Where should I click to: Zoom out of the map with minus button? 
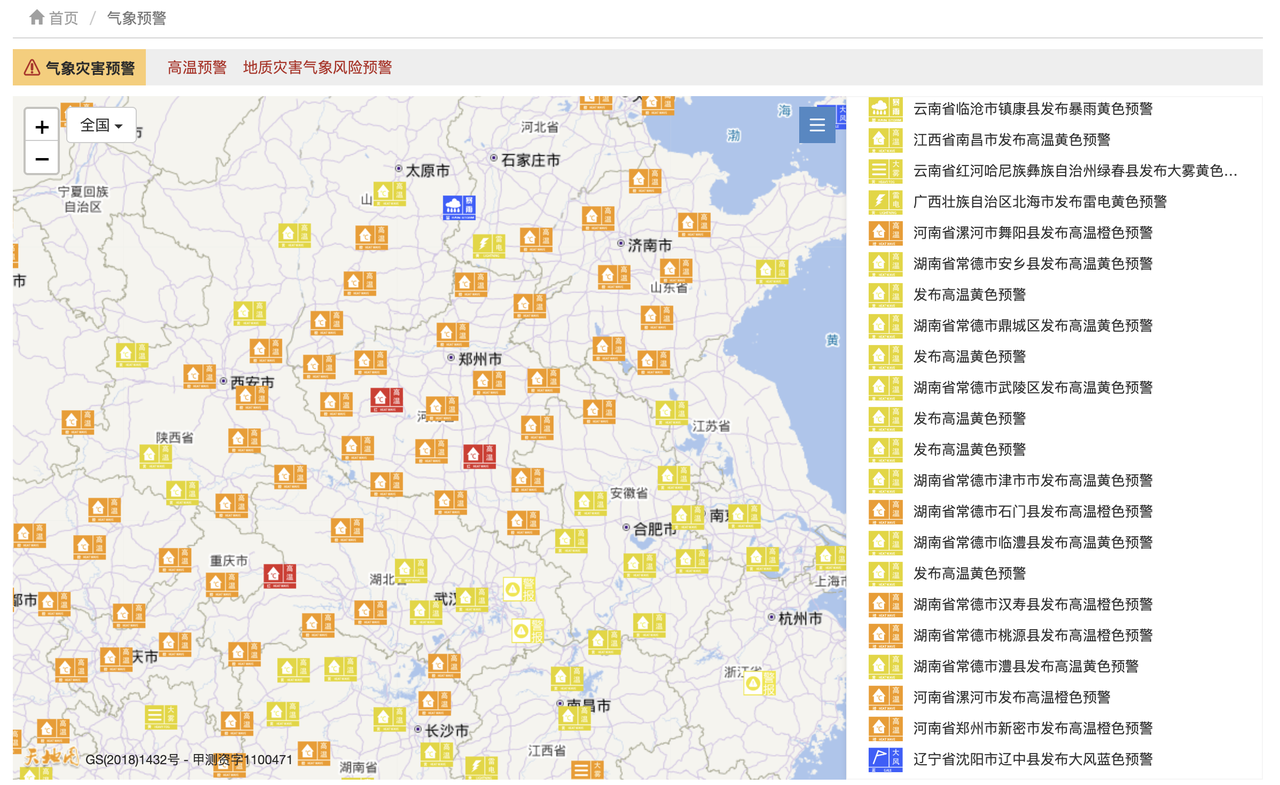point(42,159)
